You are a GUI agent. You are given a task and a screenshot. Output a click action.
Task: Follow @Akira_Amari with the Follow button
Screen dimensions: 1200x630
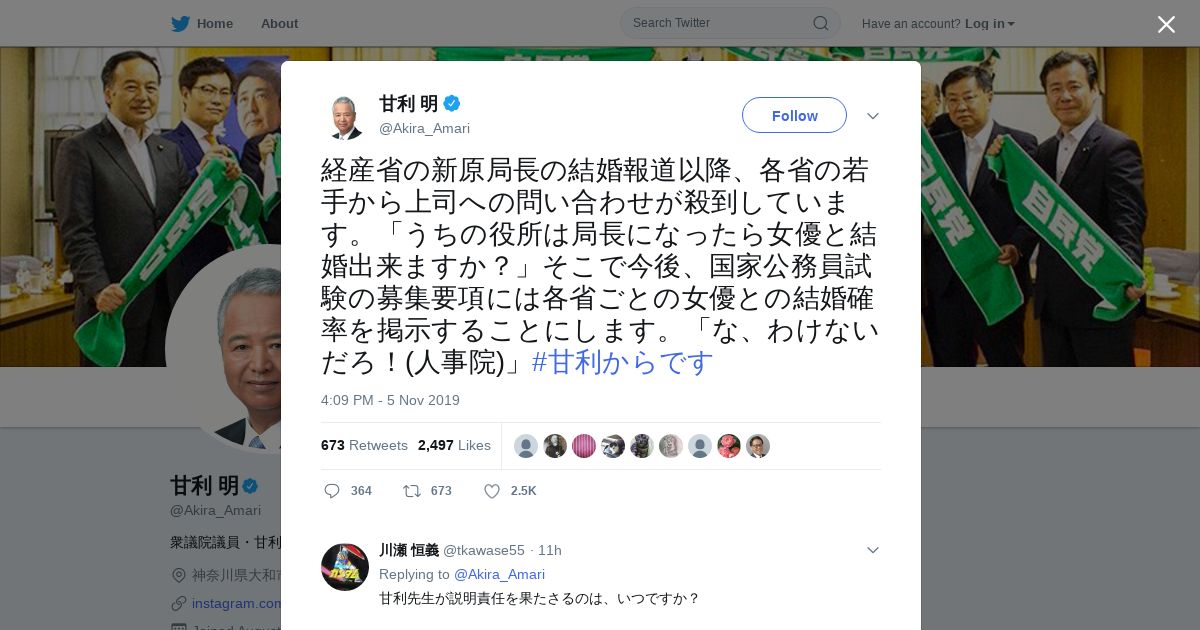coord(794,115)
